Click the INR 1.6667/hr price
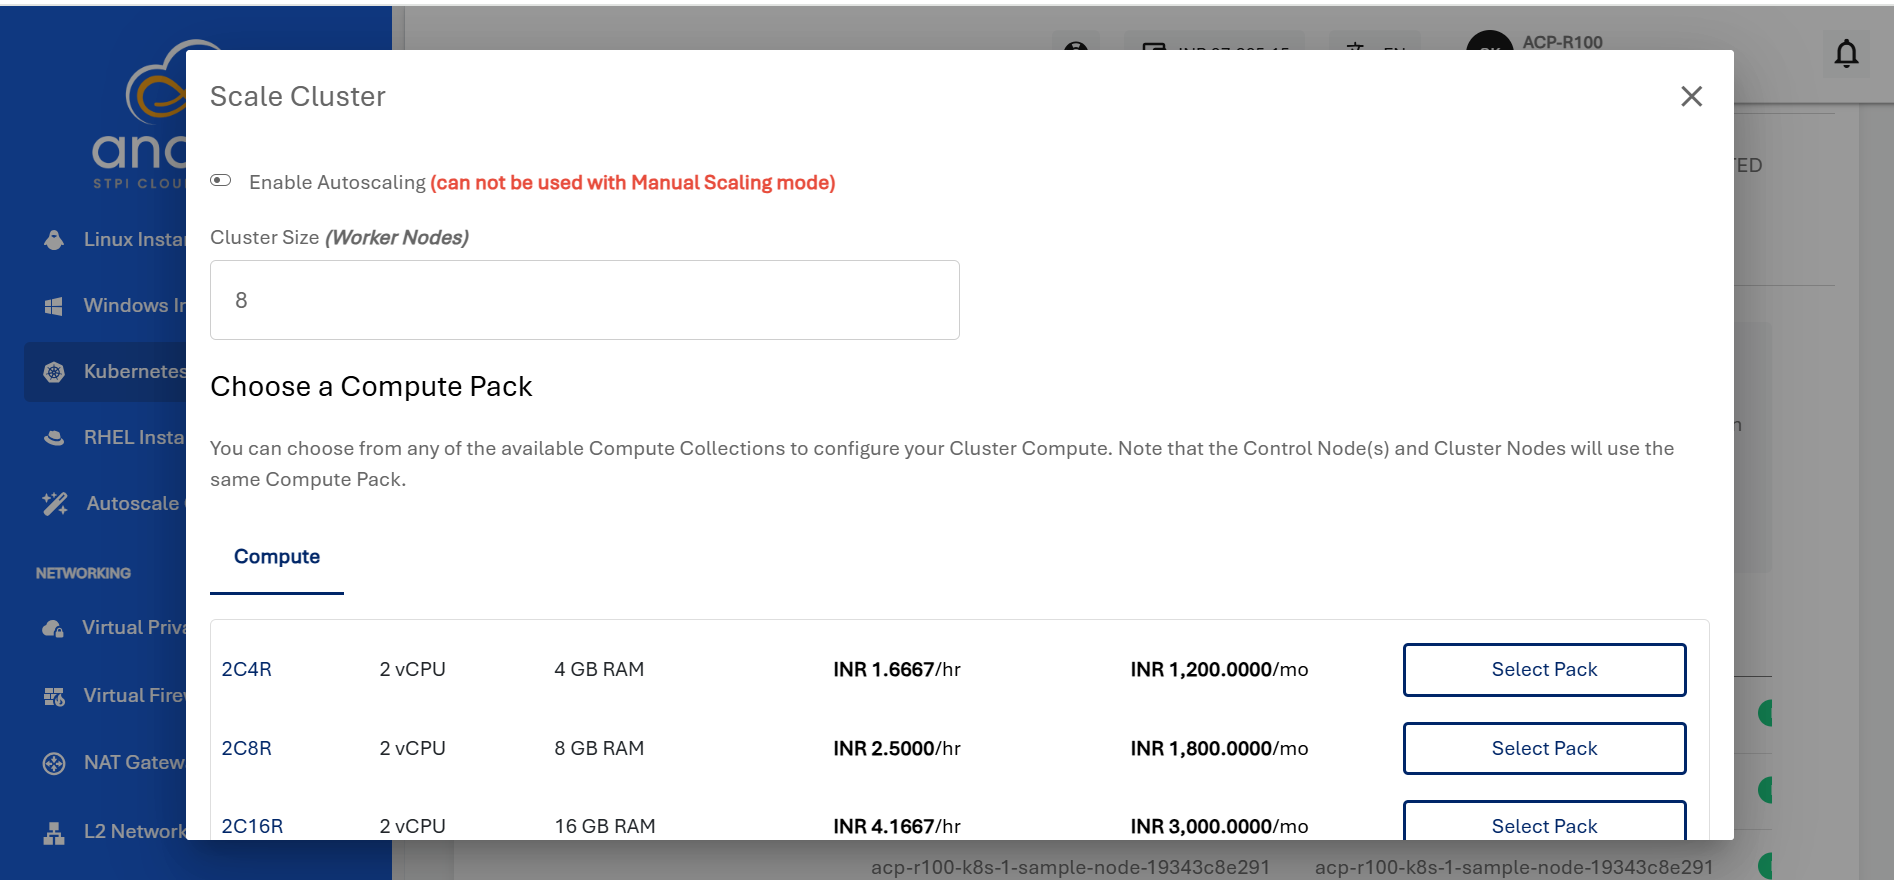This screenshot has width=1894, height=880. pyautogui.click(x=897, y=669)
